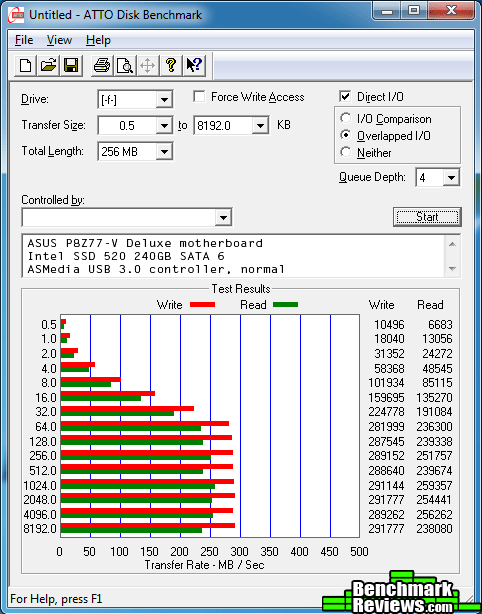Click write value 10496 for 0.5 KB
The height and width of the screenshot is (614, 482).
coord(389,325)
